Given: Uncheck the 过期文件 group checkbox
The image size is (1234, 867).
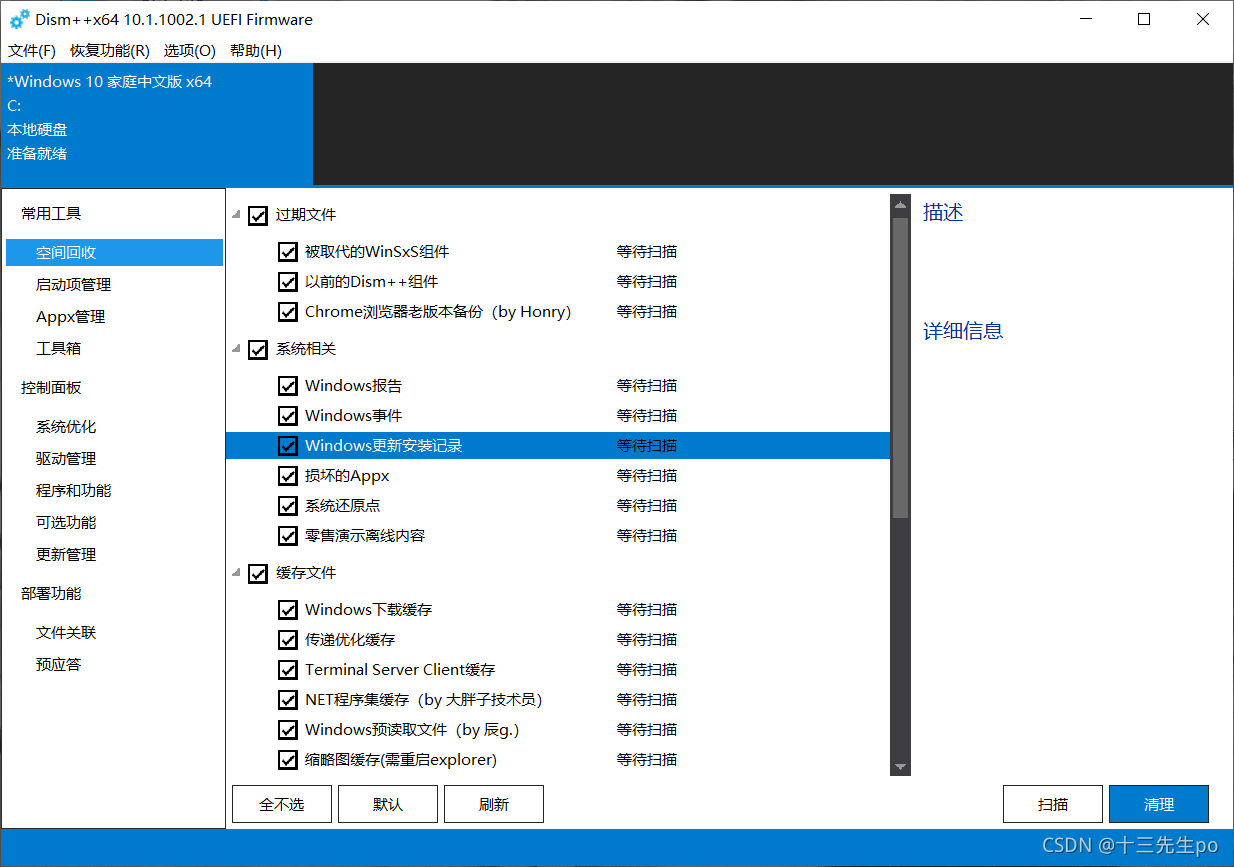Looking at the screenshot, I should [258, 215].
